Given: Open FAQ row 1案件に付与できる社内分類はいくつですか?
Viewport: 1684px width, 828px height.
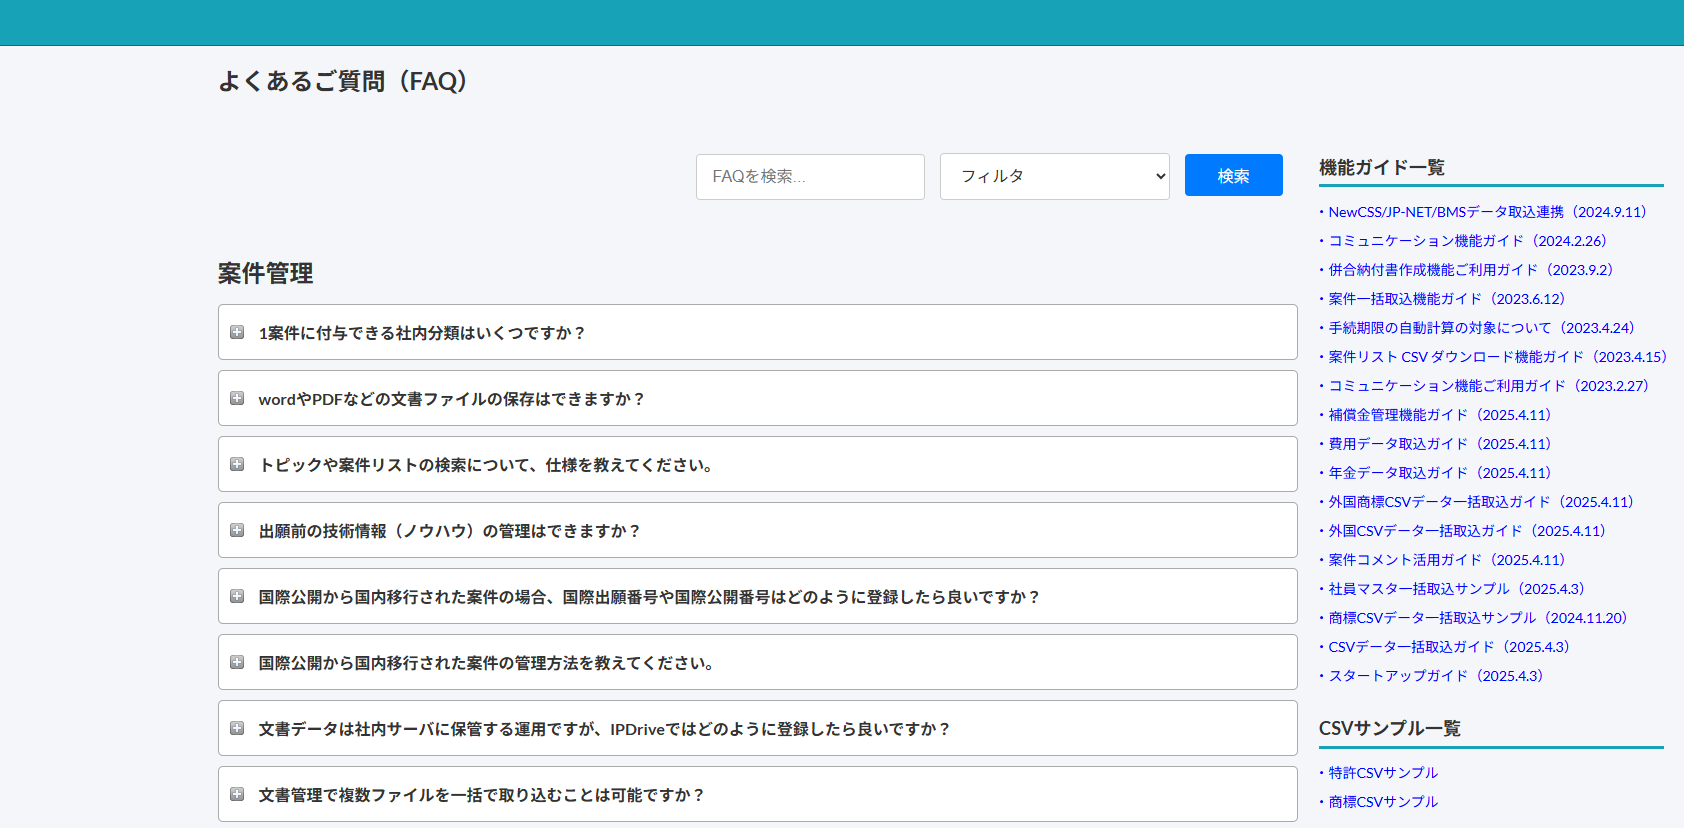Looking at the screenshot, I should [757, 332].
